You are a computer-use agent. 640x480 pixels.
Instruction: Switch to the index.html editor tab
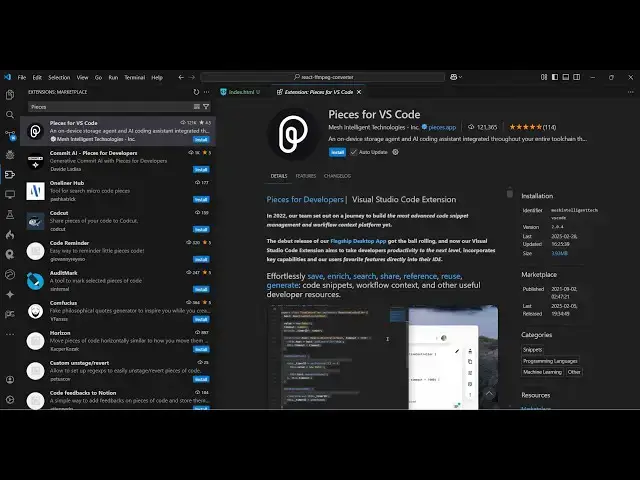pos(241,92)
